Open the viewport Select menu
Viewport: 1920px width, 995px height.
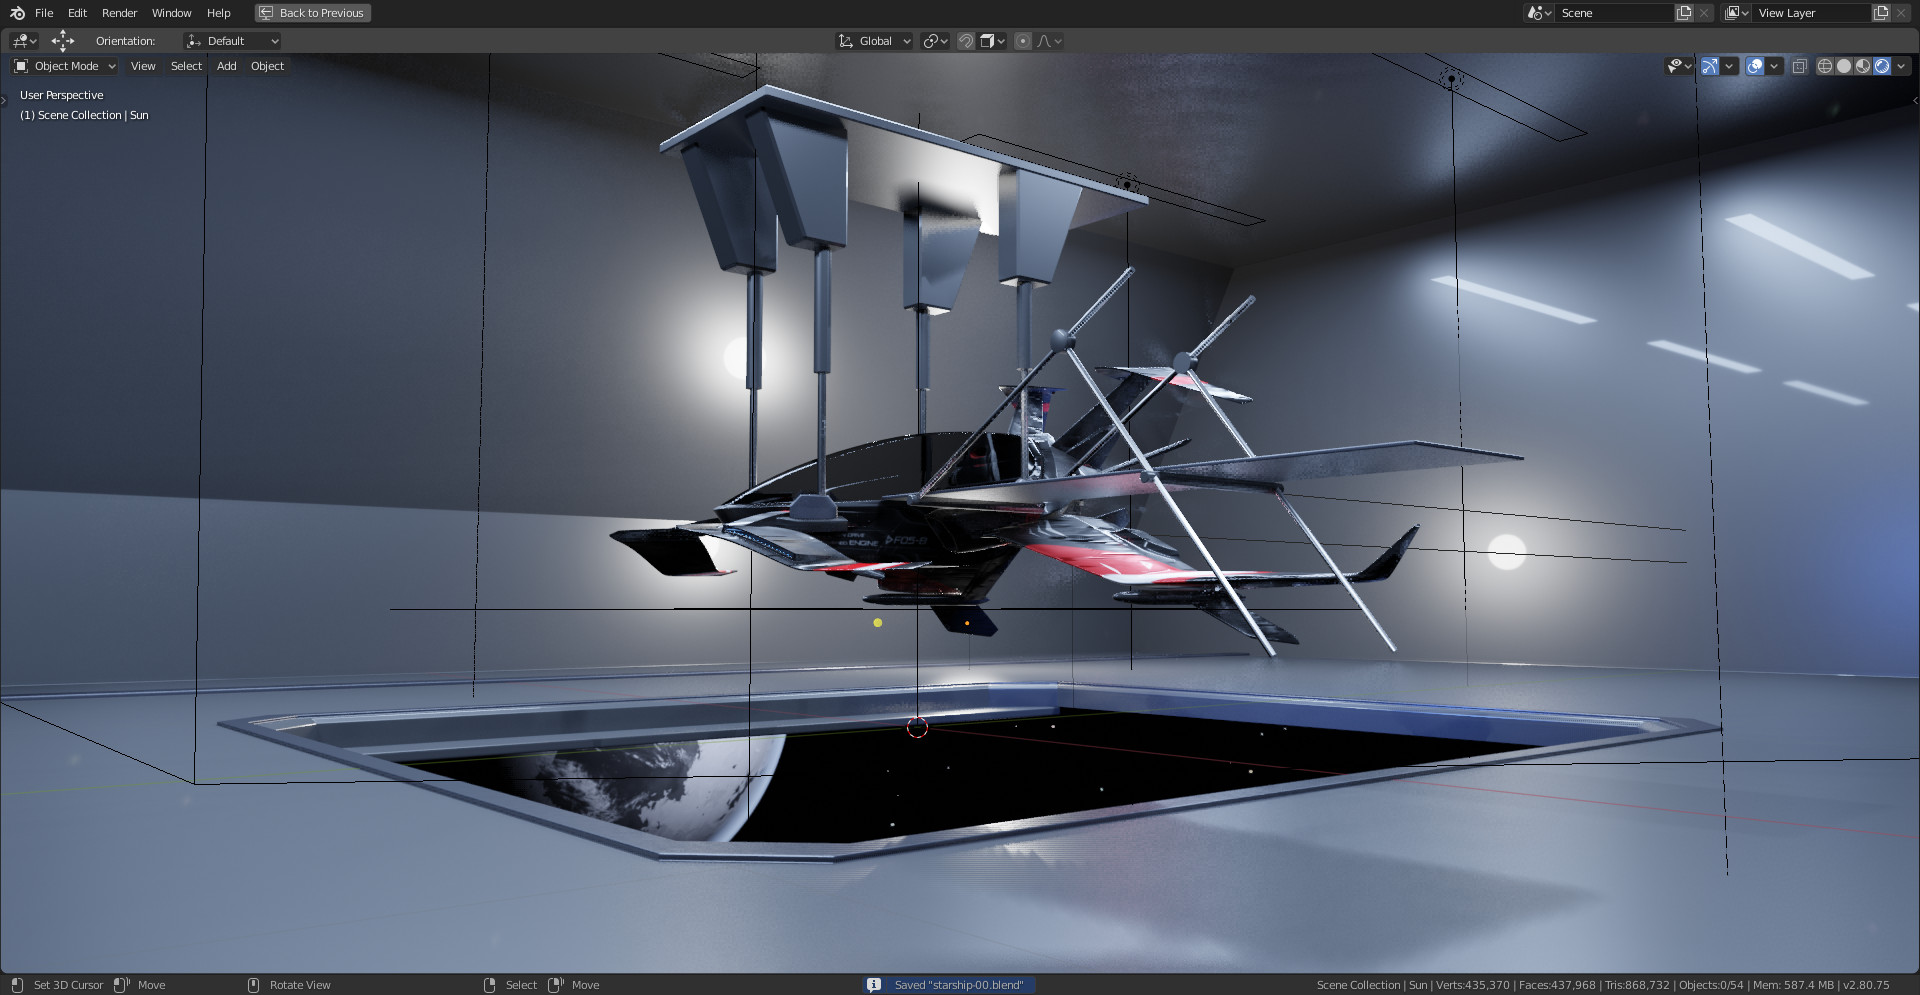[x=186, y=66]
